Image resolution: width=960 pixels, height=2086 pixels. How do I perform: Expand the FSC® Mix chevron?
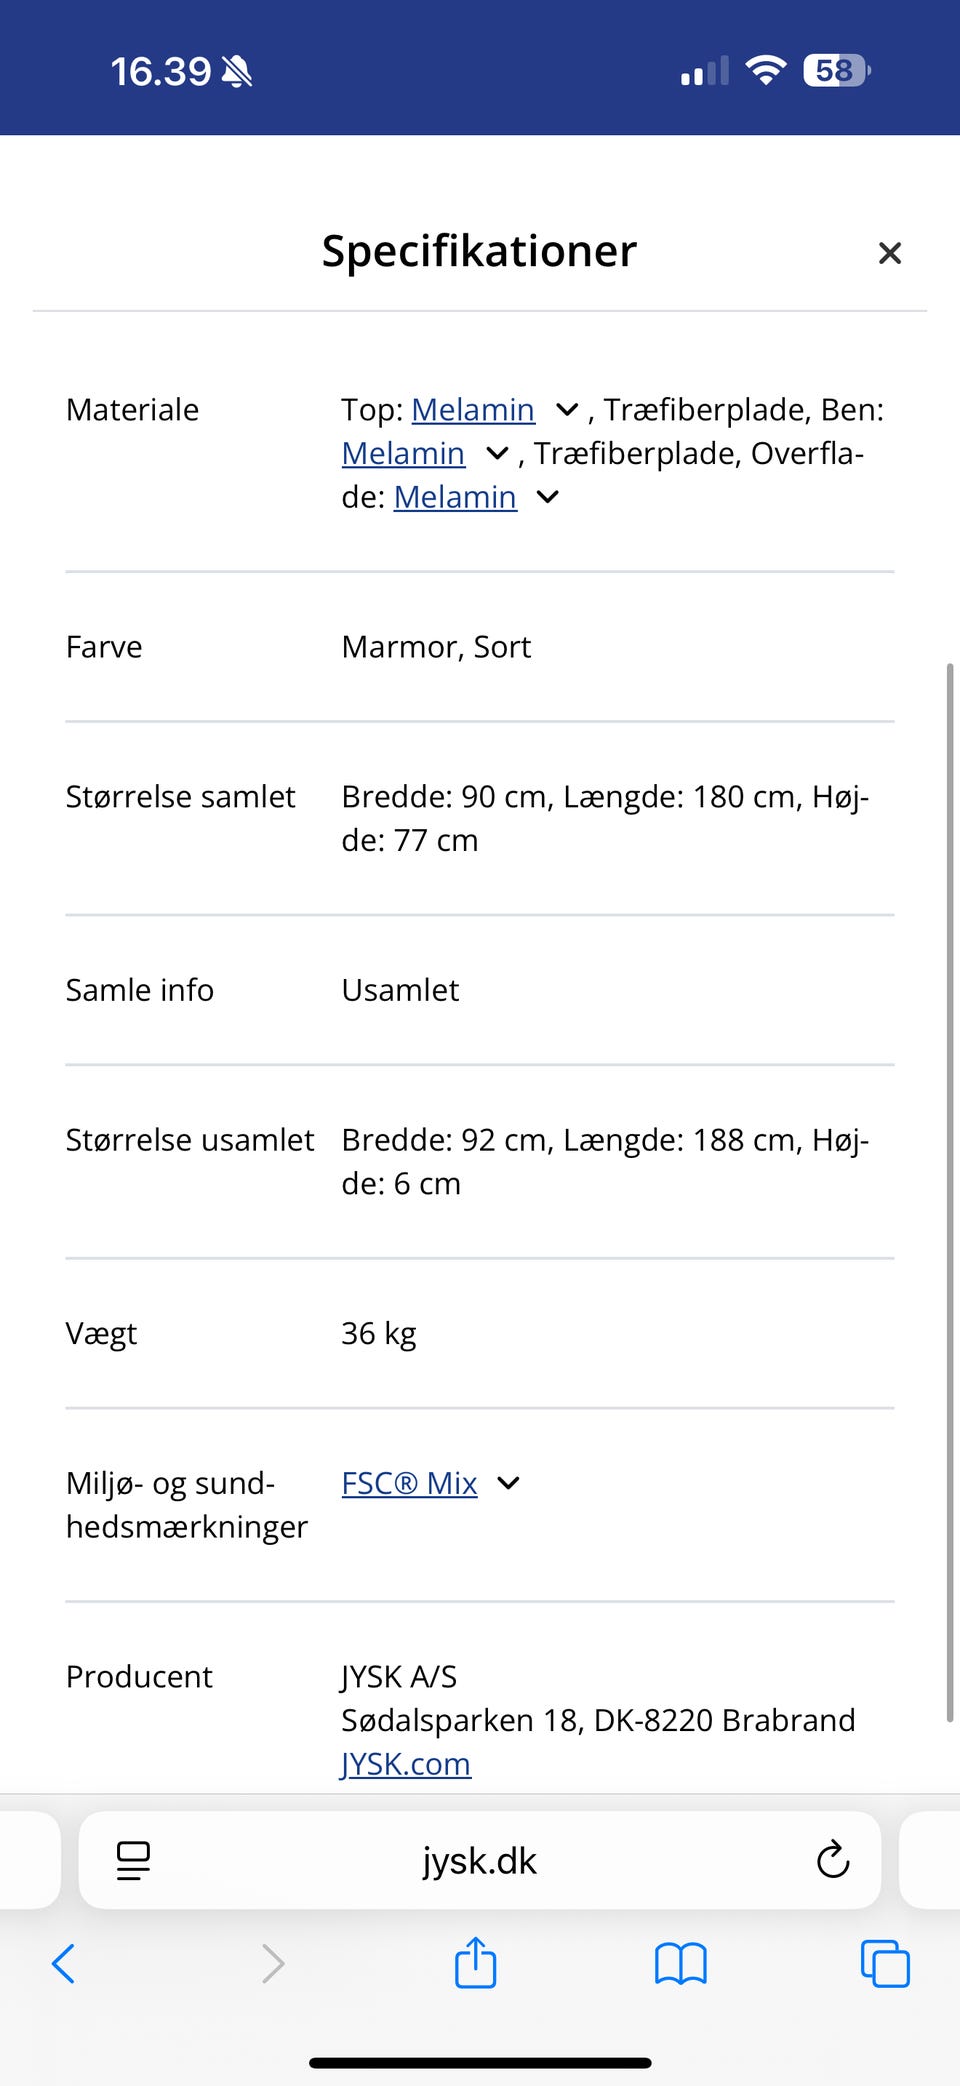[509, 1483]
